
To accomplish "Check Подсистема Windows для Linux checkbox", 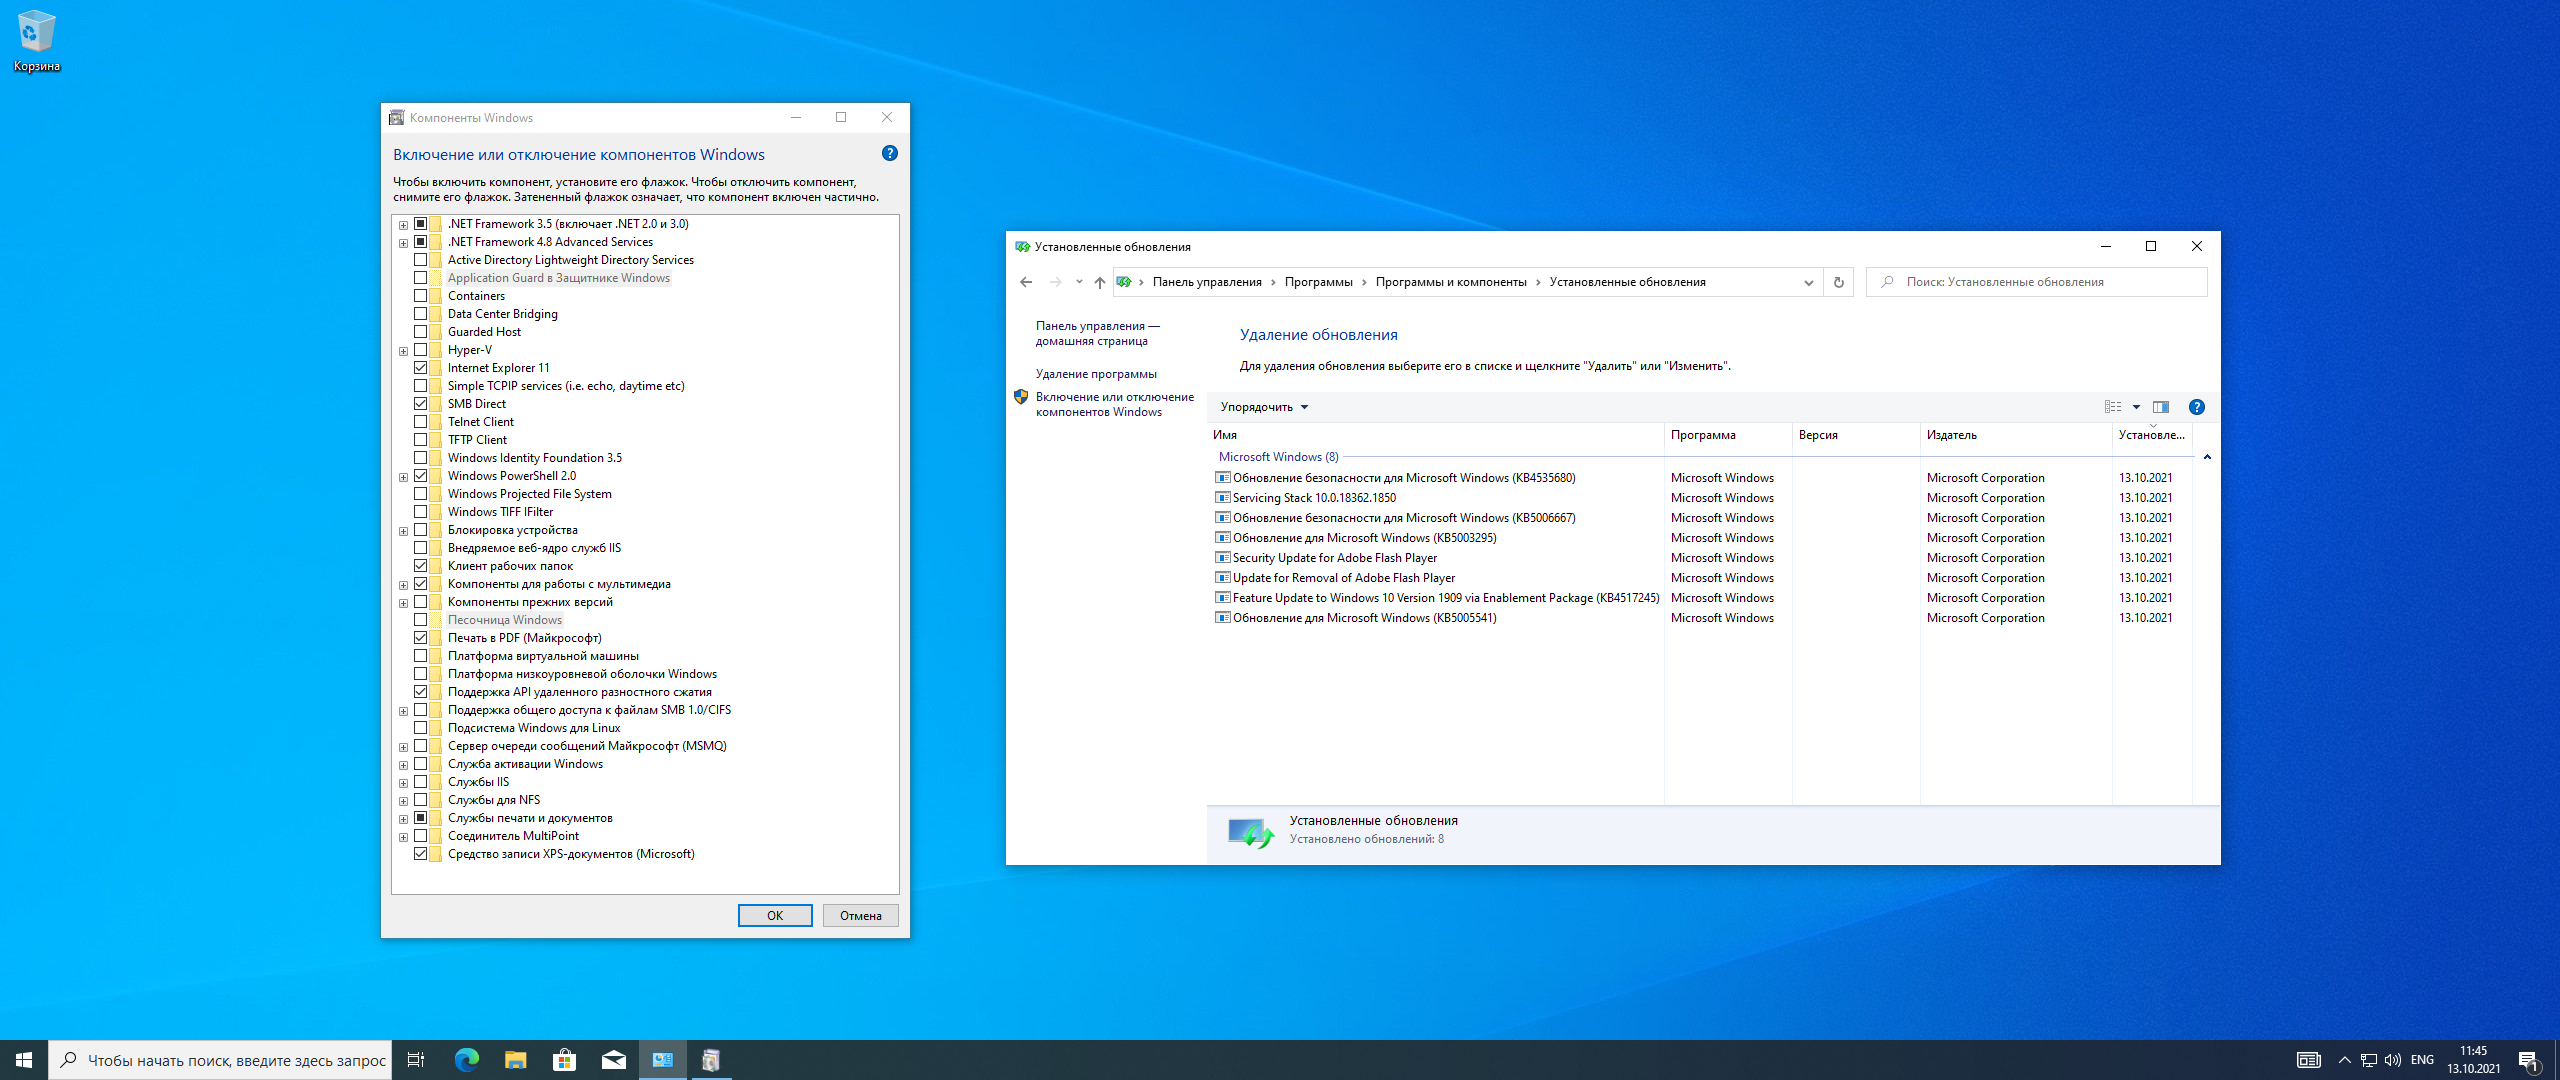I will pyautogui.click(x=421, y=728).
